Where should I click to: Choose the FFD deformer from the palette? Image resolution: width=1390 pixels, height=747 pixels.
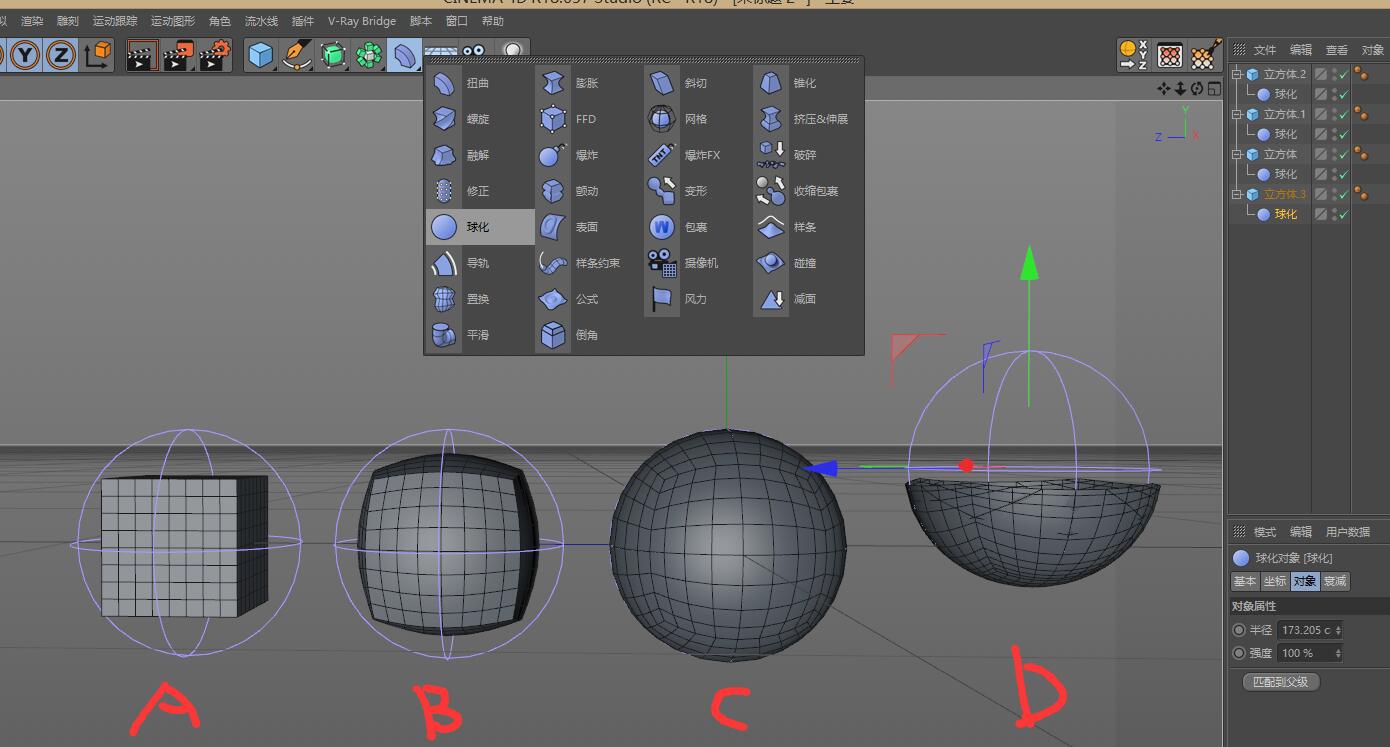point(553,120)
